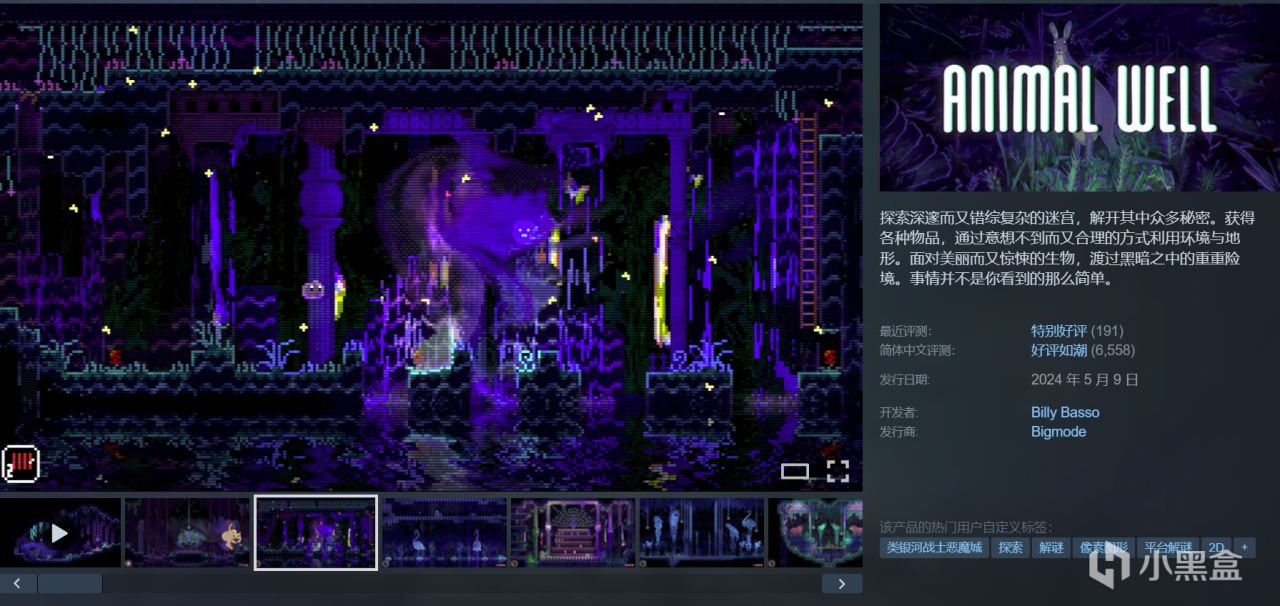The image size is (1280, 606).
Task: Click the 发行商 label
Action: tap(898, 432)
